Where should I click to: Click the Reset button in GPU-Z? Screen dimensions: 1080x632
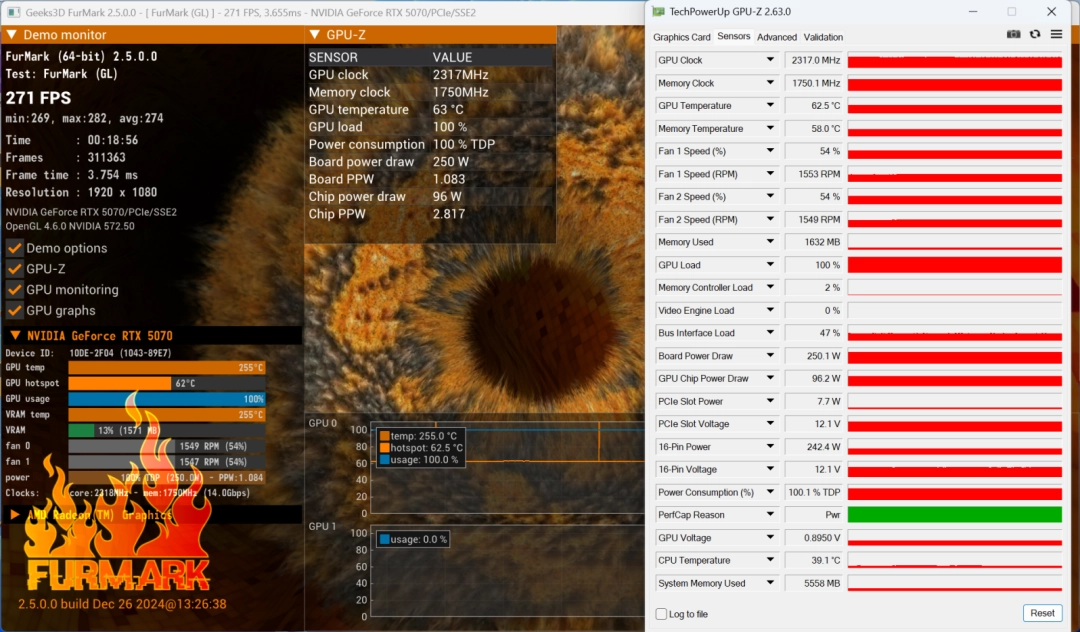[x=1042, y=613]
